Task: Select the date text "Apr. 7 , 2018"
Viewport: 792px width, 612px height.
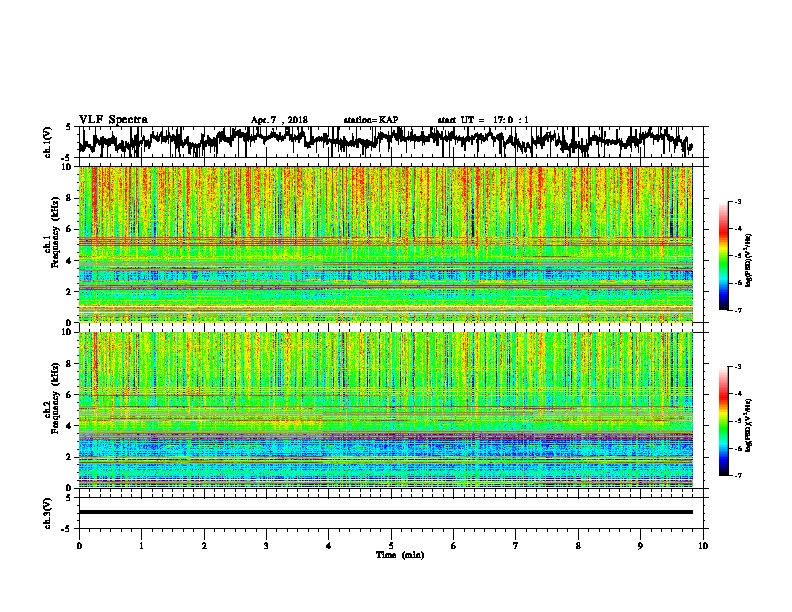Action: 279,120
